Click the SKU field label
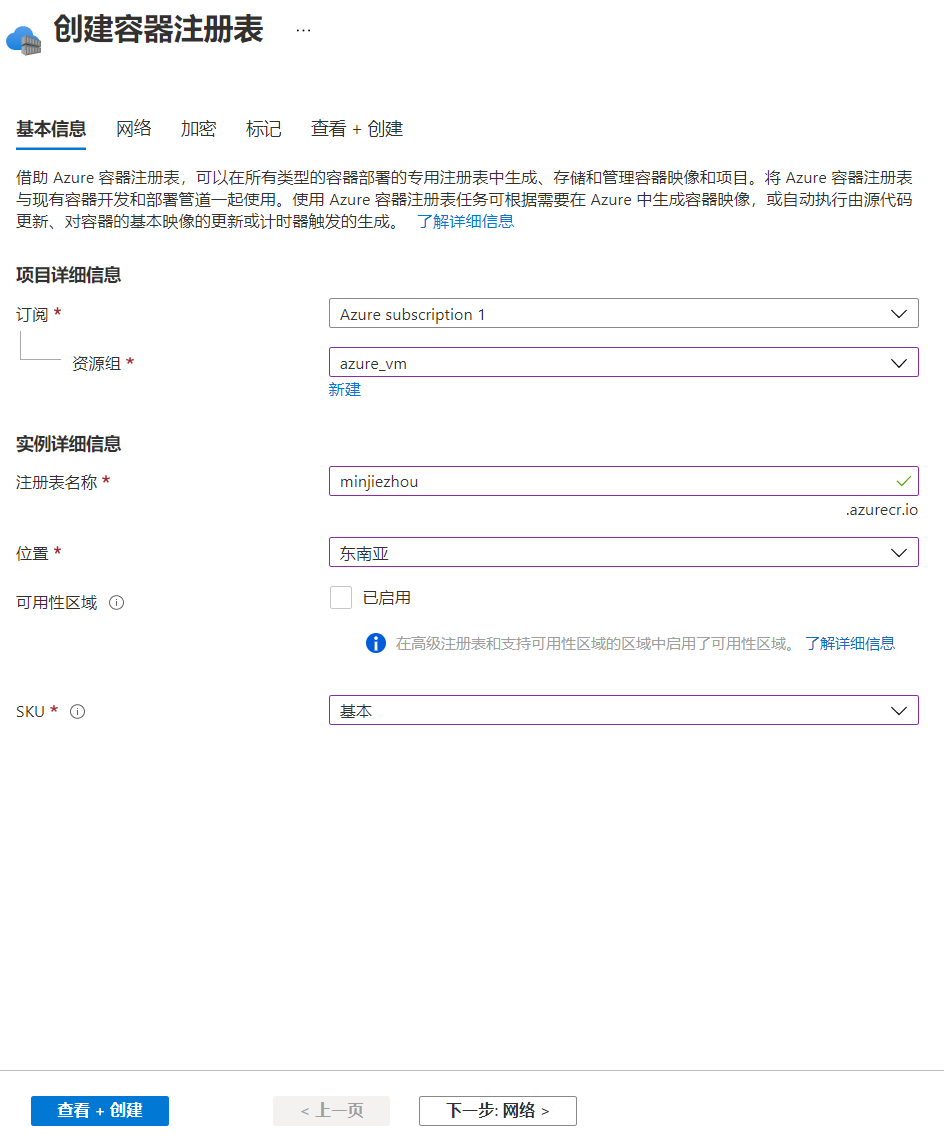This screenshot has width=944, height=1142. [31, 712]
